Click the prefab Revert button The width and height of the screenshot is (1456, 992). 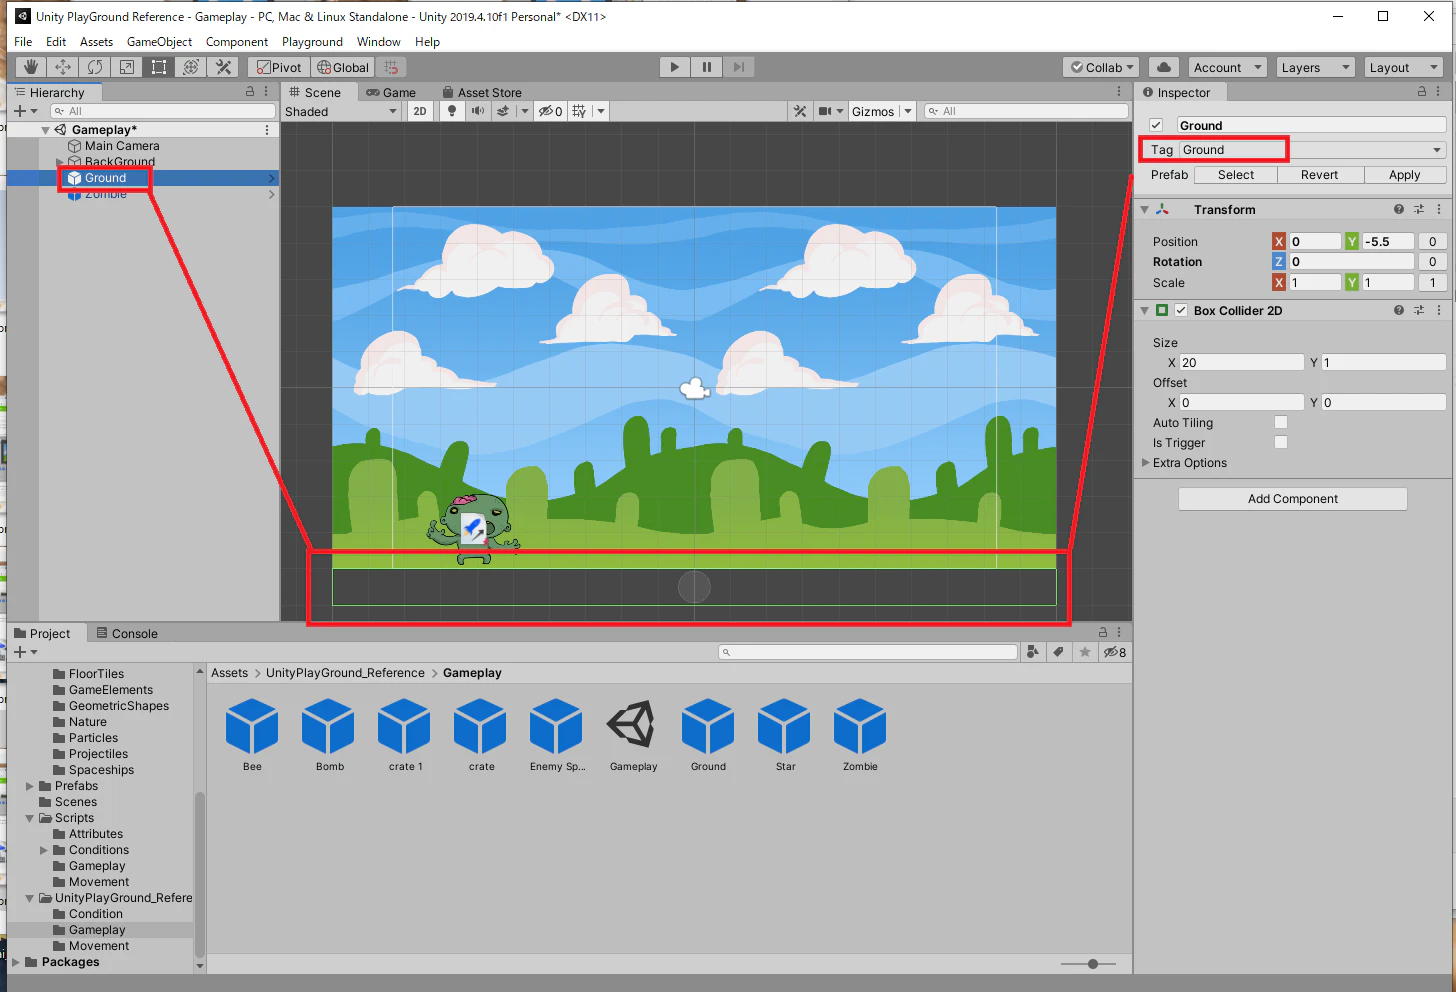point(1319,175)
